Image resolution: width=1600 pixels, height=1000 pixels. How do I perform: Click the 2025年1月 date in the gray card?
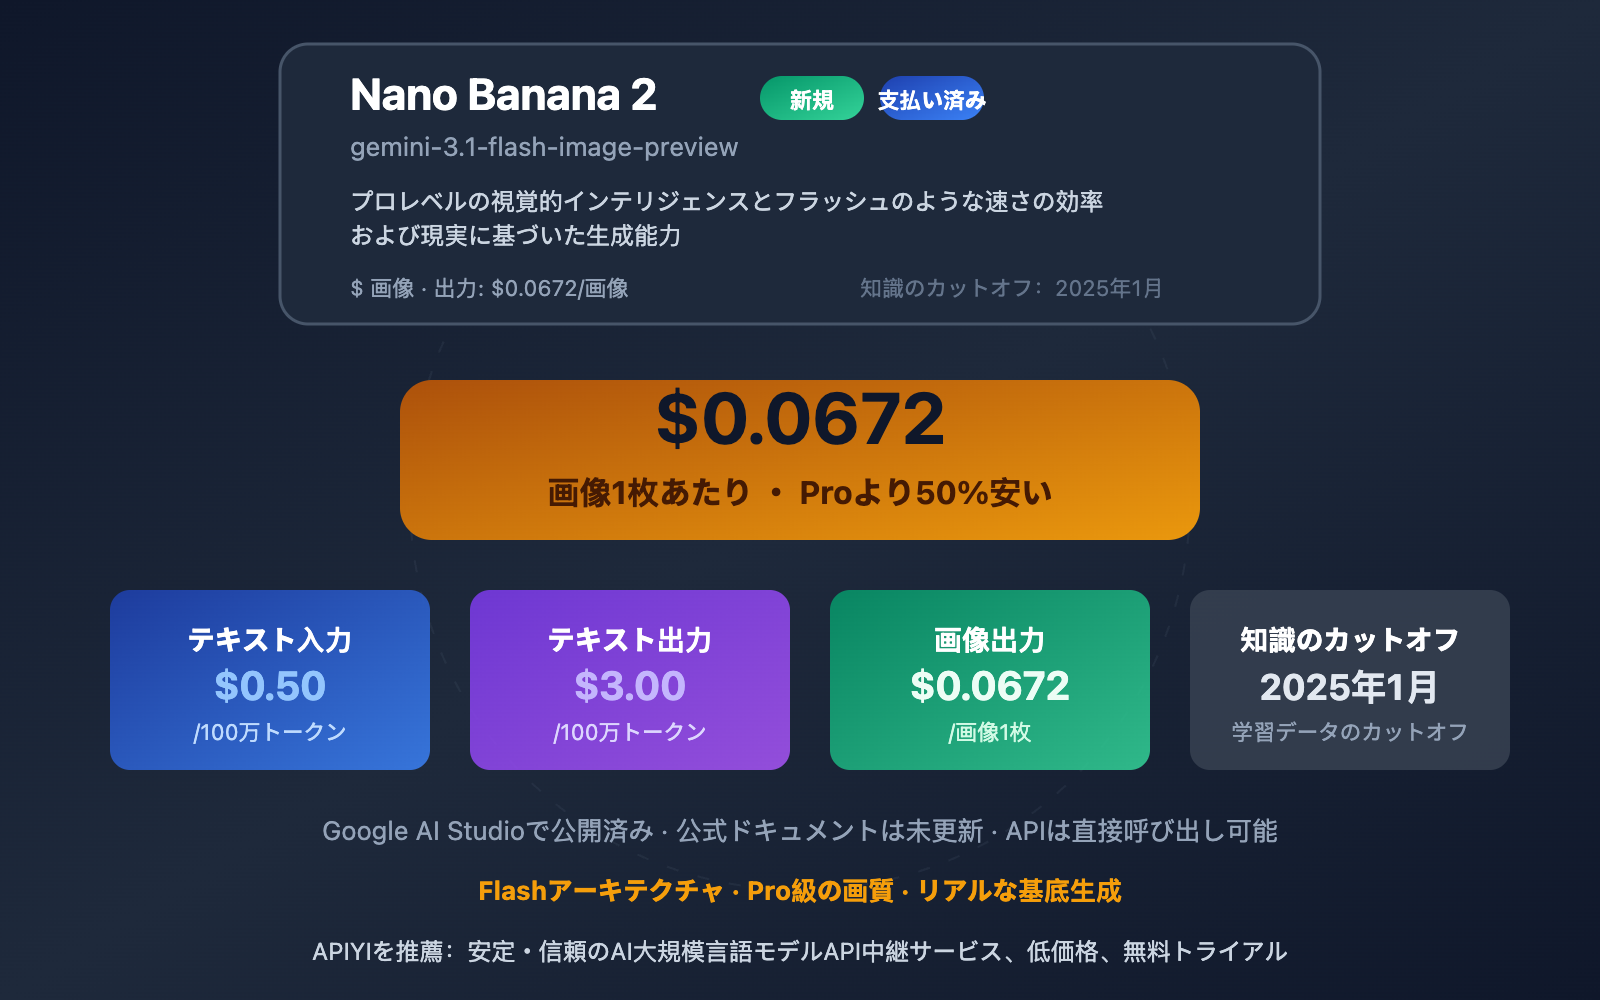coord(1349,687)
